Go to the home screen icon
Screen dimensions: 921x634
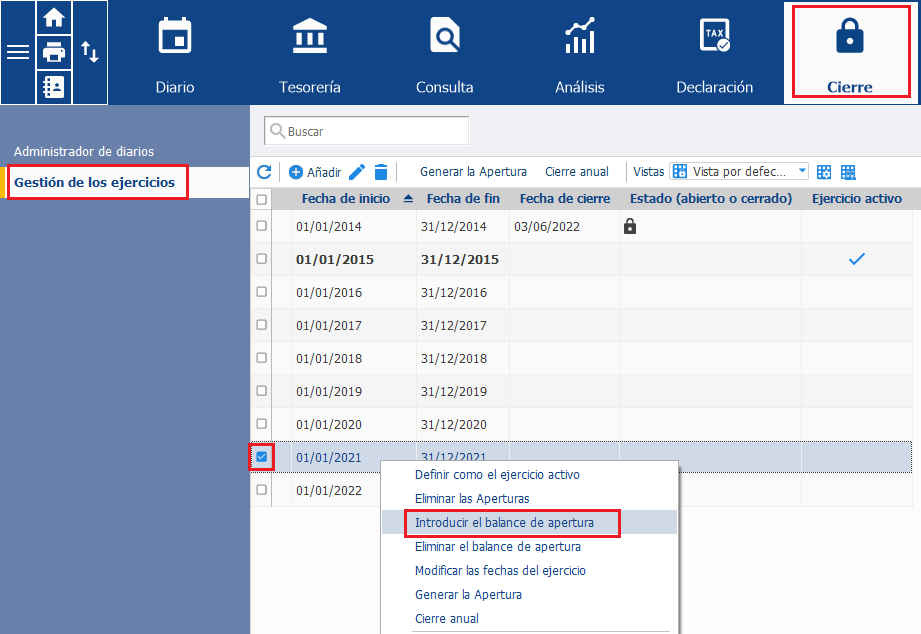54,18
